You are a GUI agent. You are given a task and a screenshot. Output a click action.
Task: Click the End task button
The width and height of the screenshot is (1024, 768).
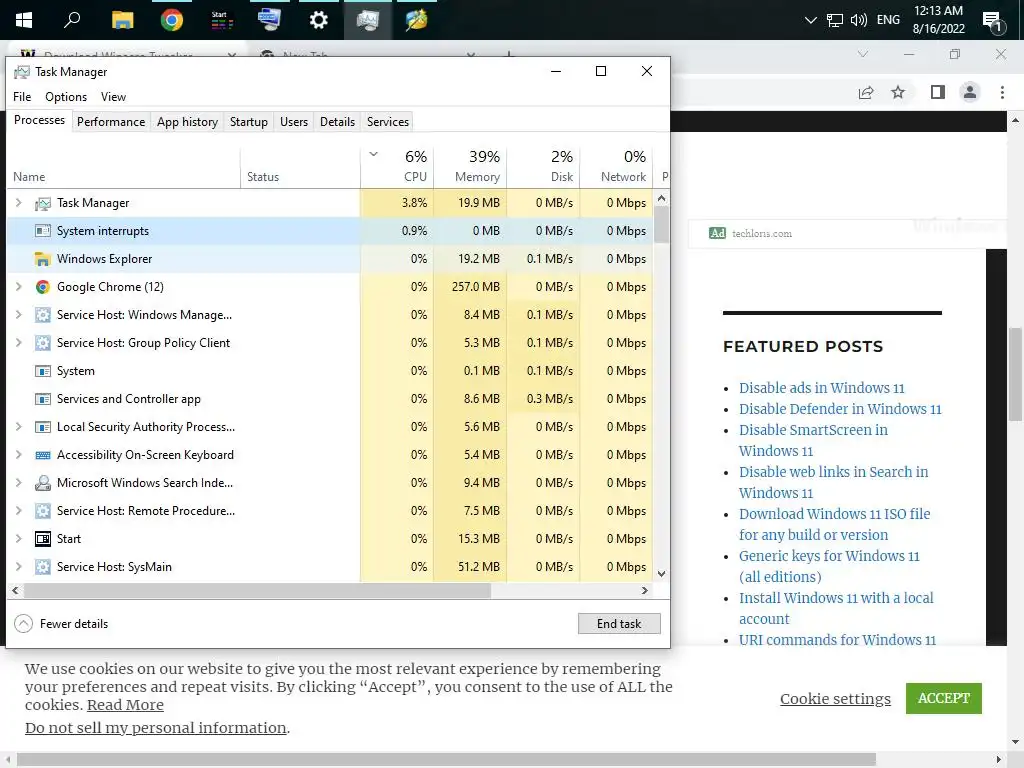619,624
